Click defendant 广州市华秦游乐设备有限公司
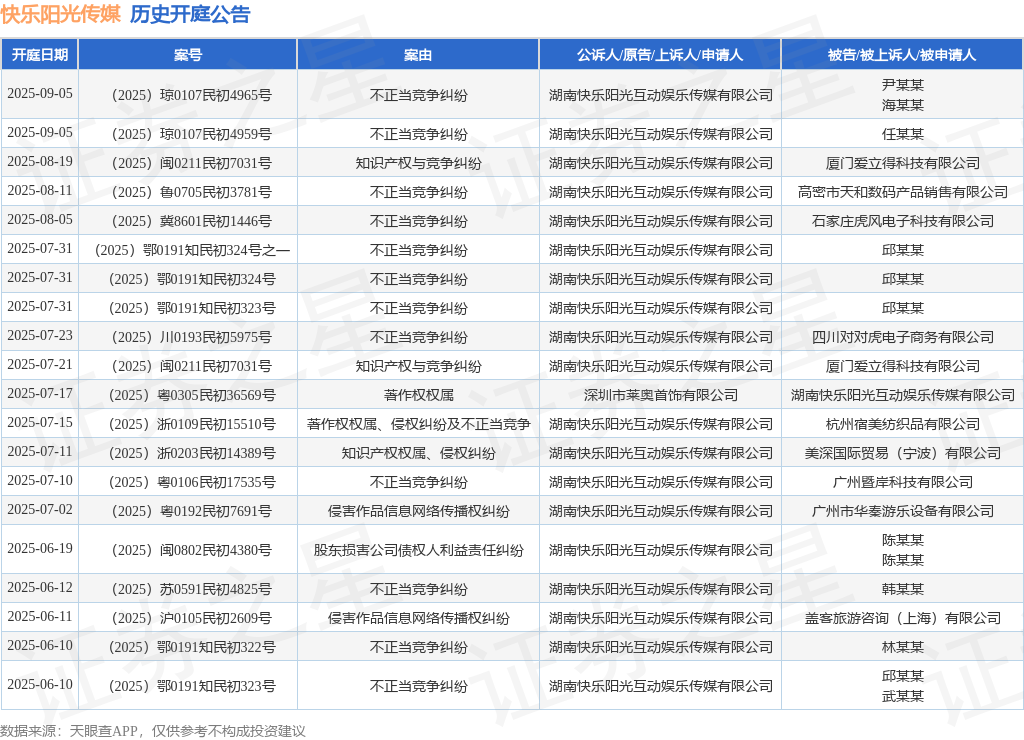 [903, 511]
